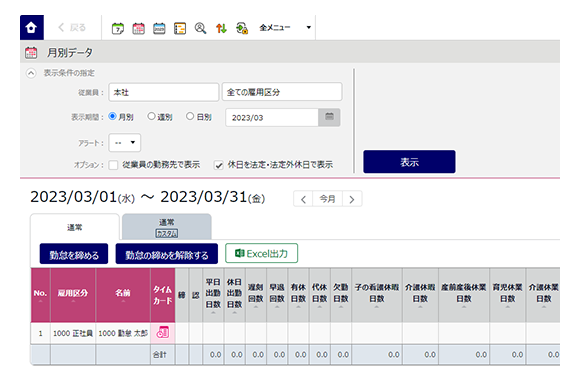This screenshot has height=384, width=580.
Task: Click the 本社 affiliation field
Action: [163, 92]
